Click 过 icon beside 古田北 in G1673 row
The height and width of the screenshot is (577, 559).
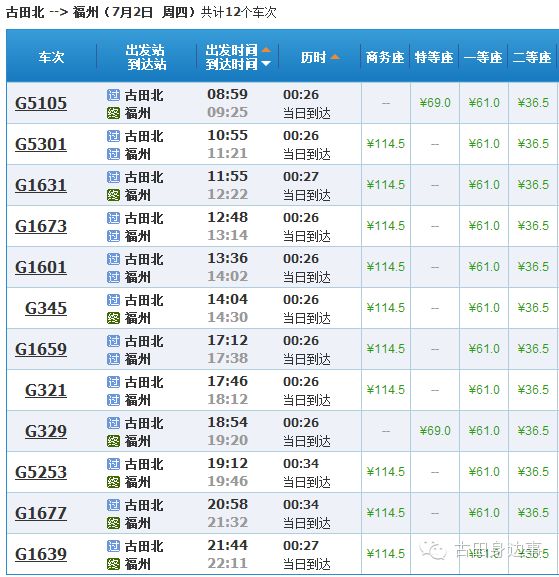pos(113,218)
